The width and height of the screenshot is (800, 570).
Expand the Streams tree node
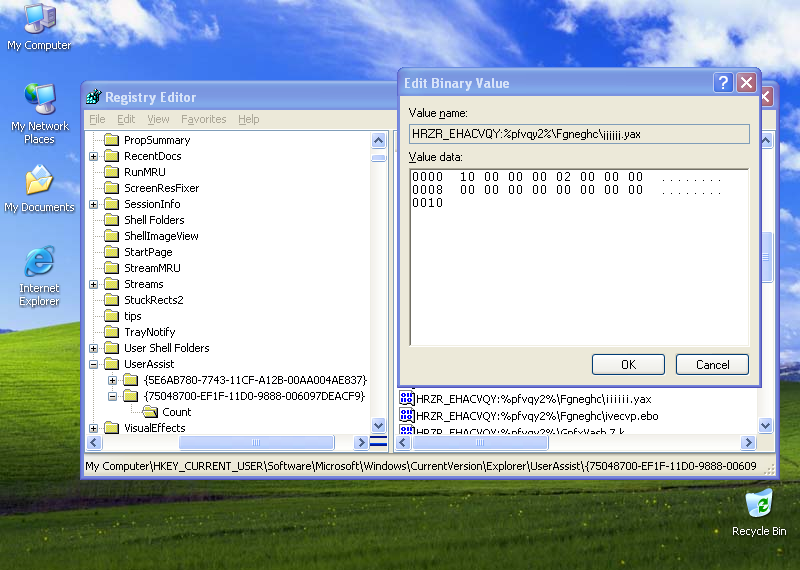click(x=93, y=284)
